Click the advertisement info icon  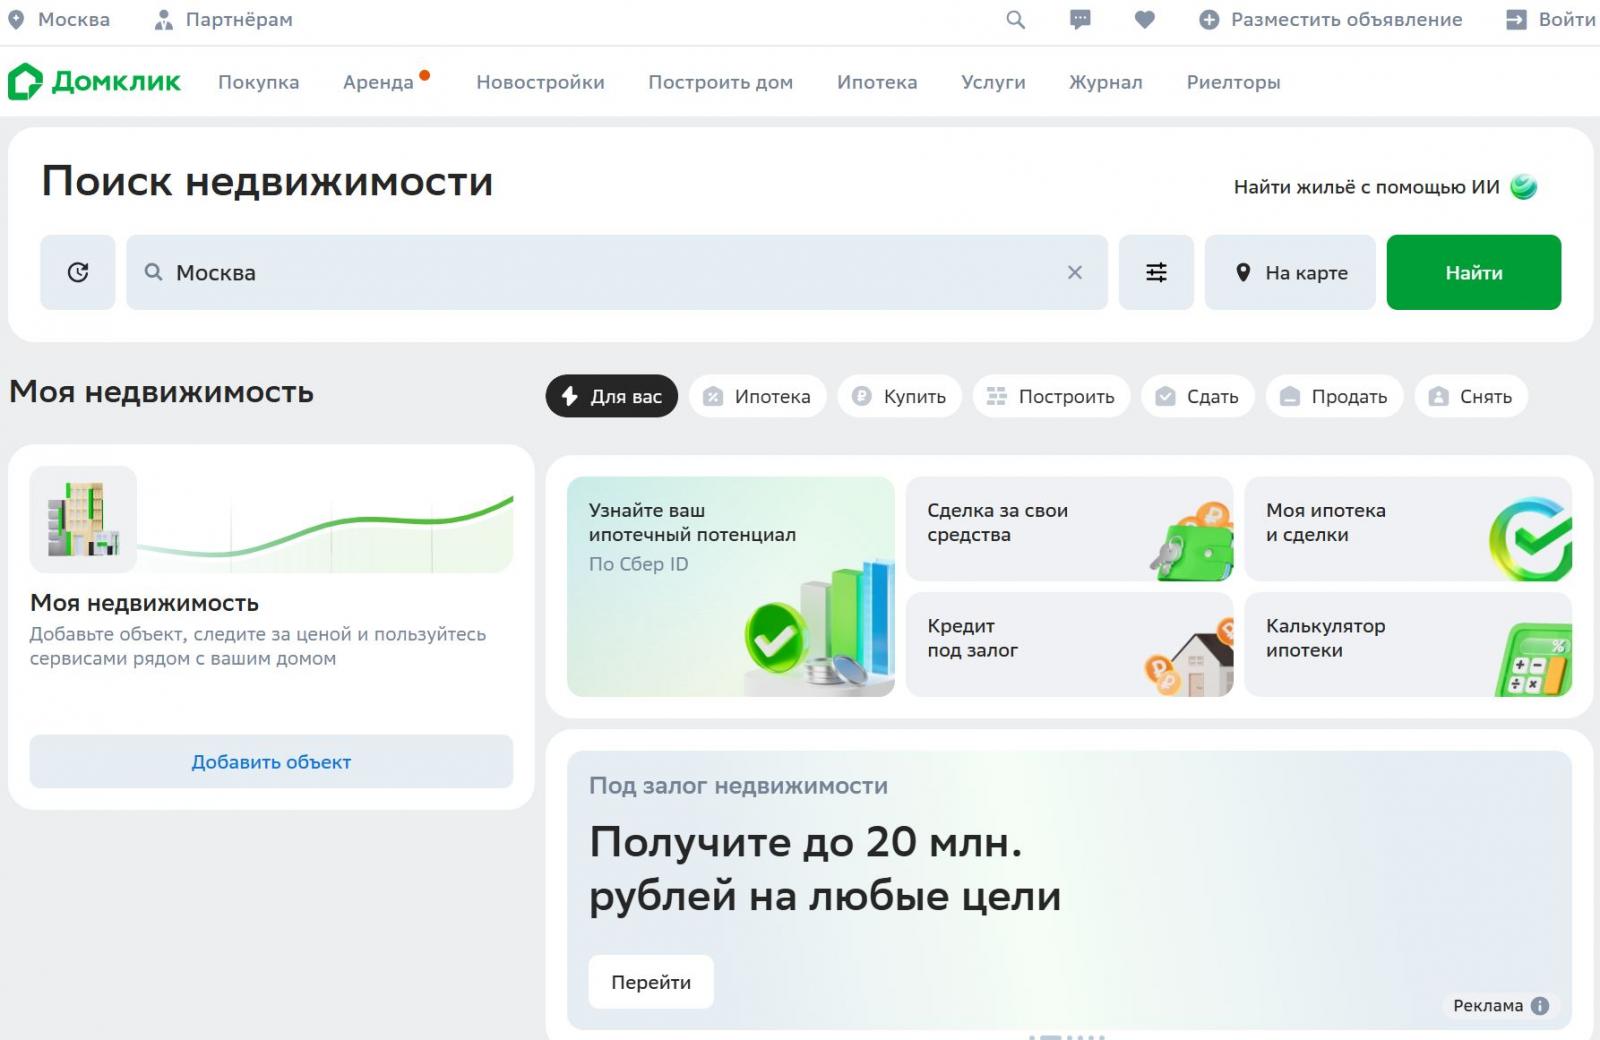pos(1540,1006)
